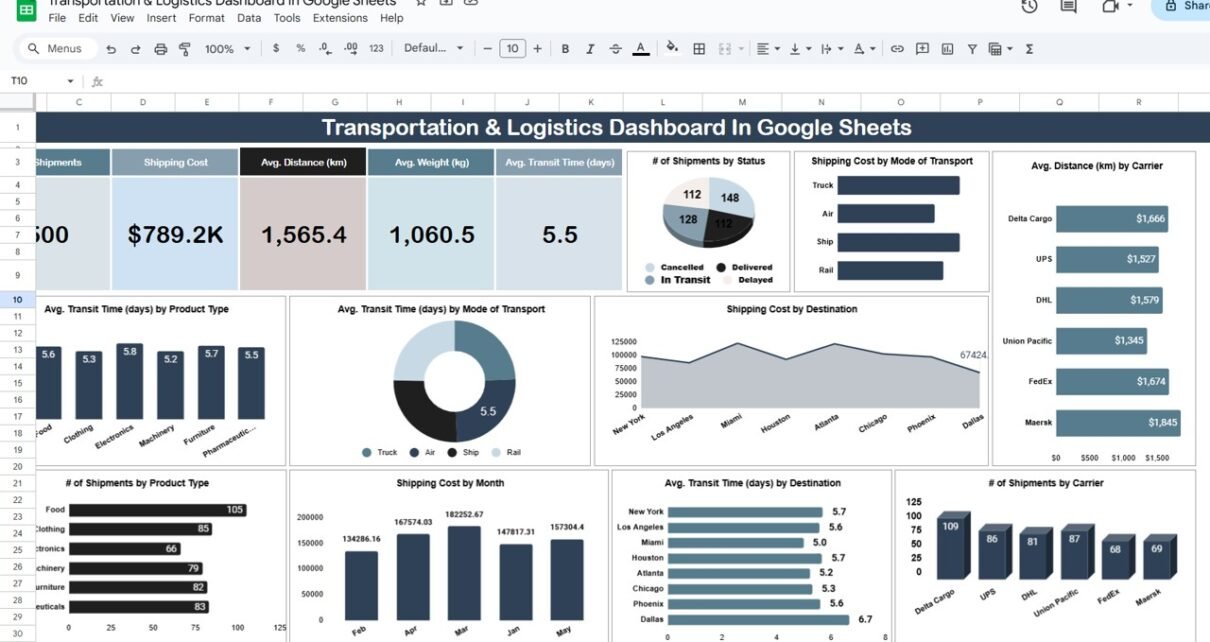Click the $789.2K value cell
This screenshot has height=642, width=1210.
[x=175, y=234]
